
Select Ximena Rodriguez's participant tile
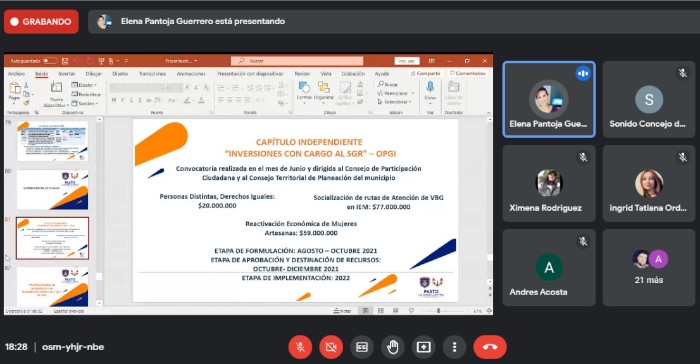(549, 183)
